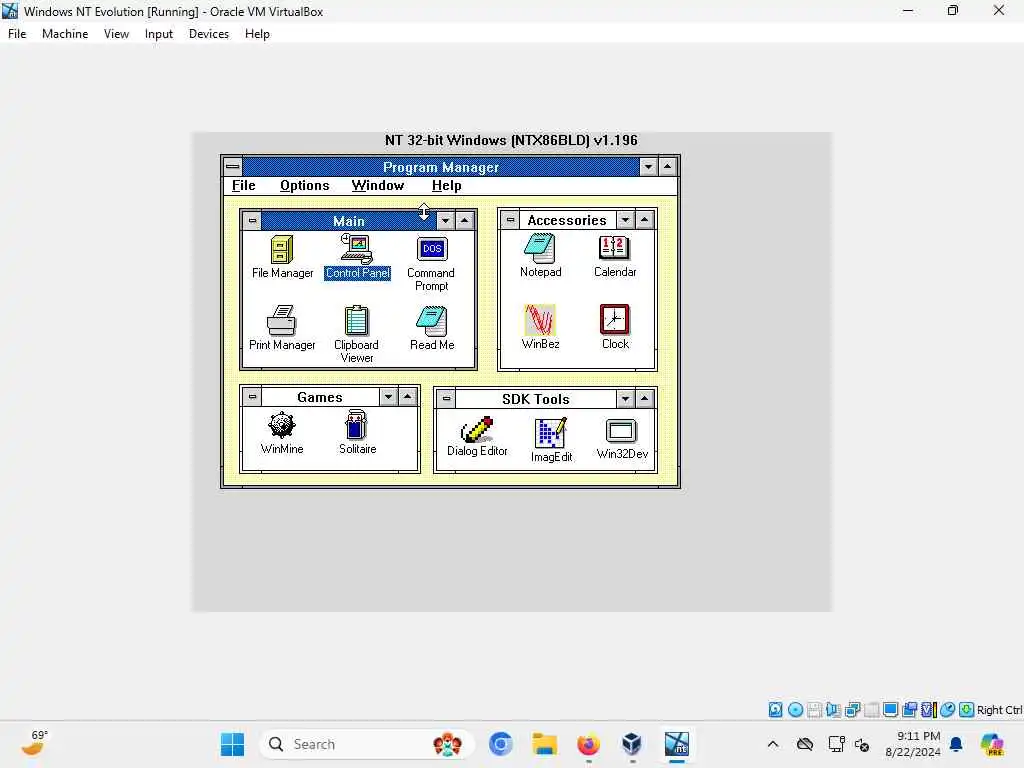Click the VirtualBox cube taskbar icon
The width and height of the screenshot is (1024, 768).
pos(632,744)
